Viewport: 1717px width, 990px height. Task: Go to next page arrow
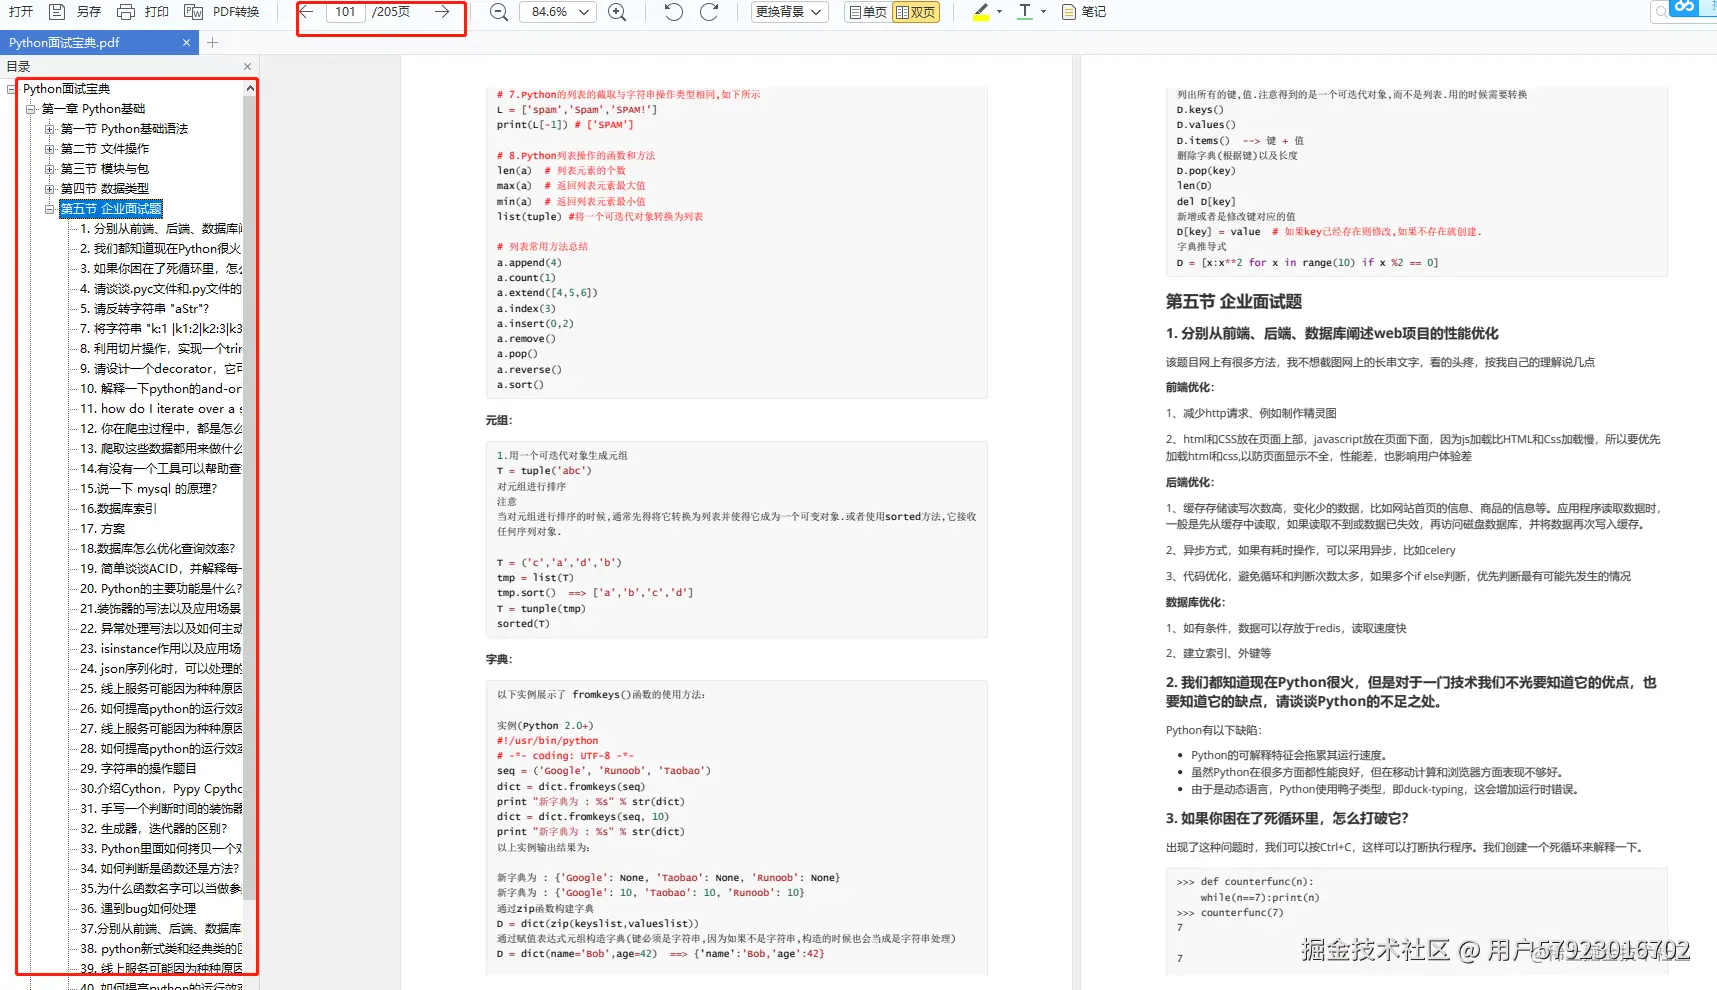point(442,12)
